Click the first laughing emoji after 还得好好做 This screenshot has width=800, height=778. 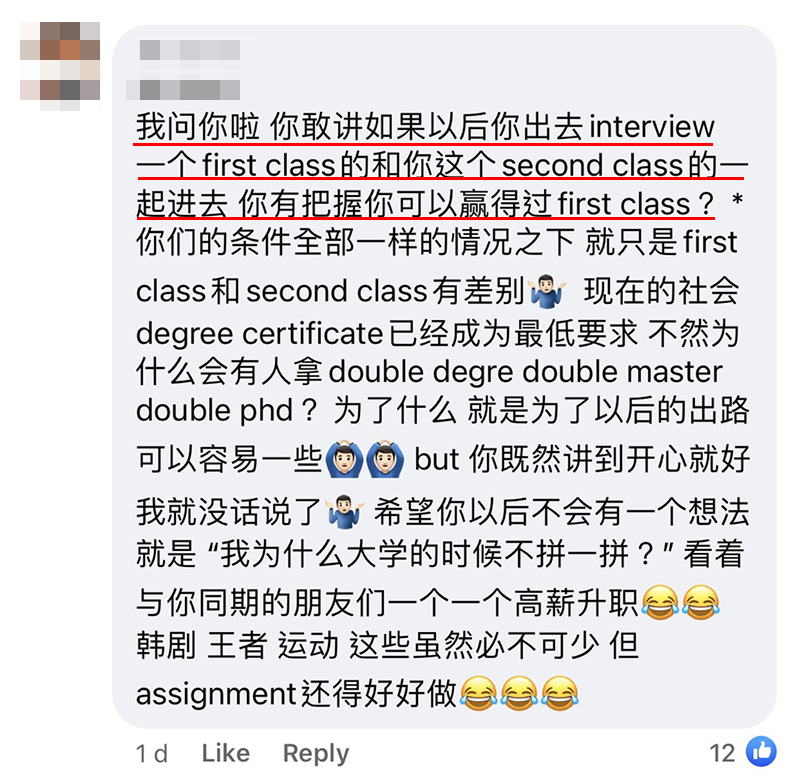(x=479, y=693)
